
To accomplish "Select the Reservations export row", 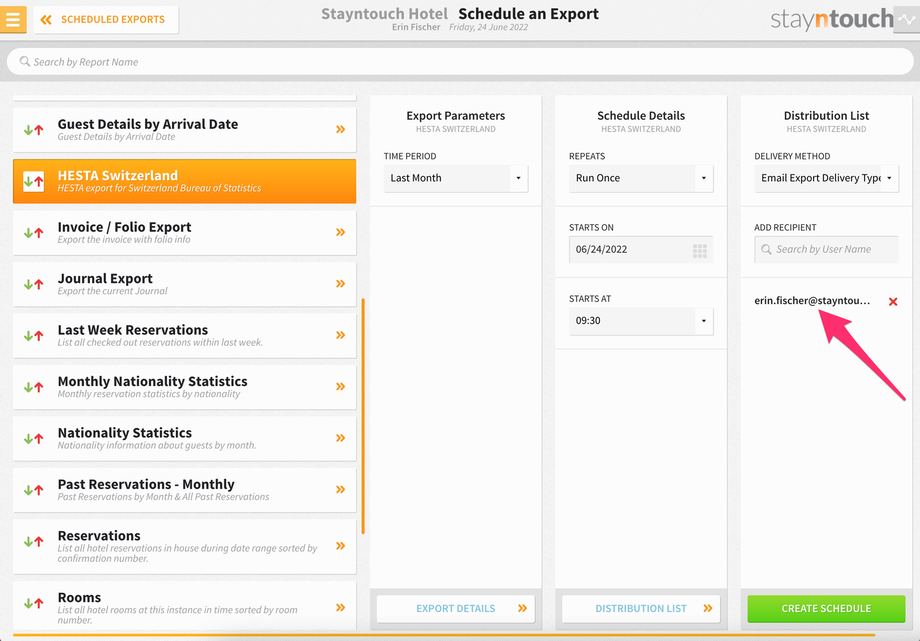I will [184, 546].
